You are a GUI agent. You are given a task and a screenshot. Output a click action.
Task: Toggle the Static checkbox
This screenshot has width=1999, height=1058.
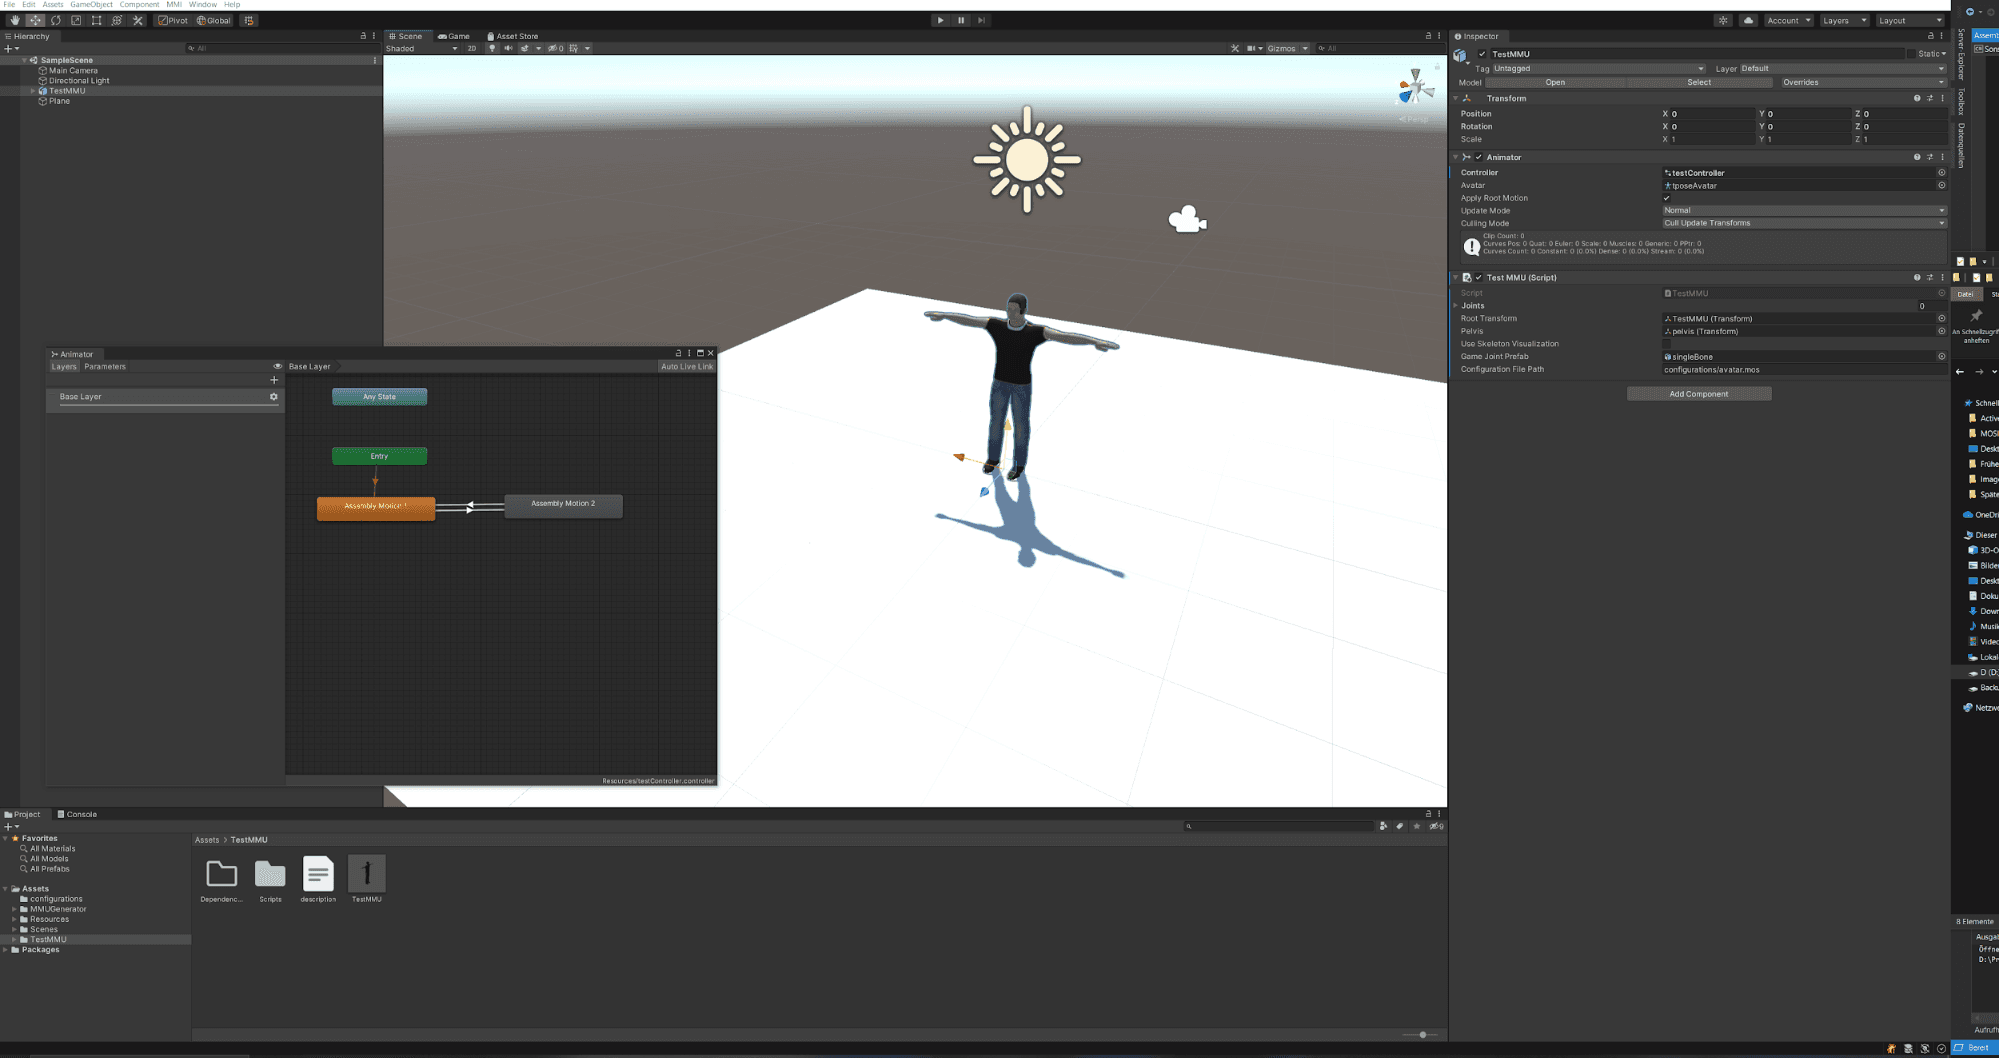tap(1911, 54)
